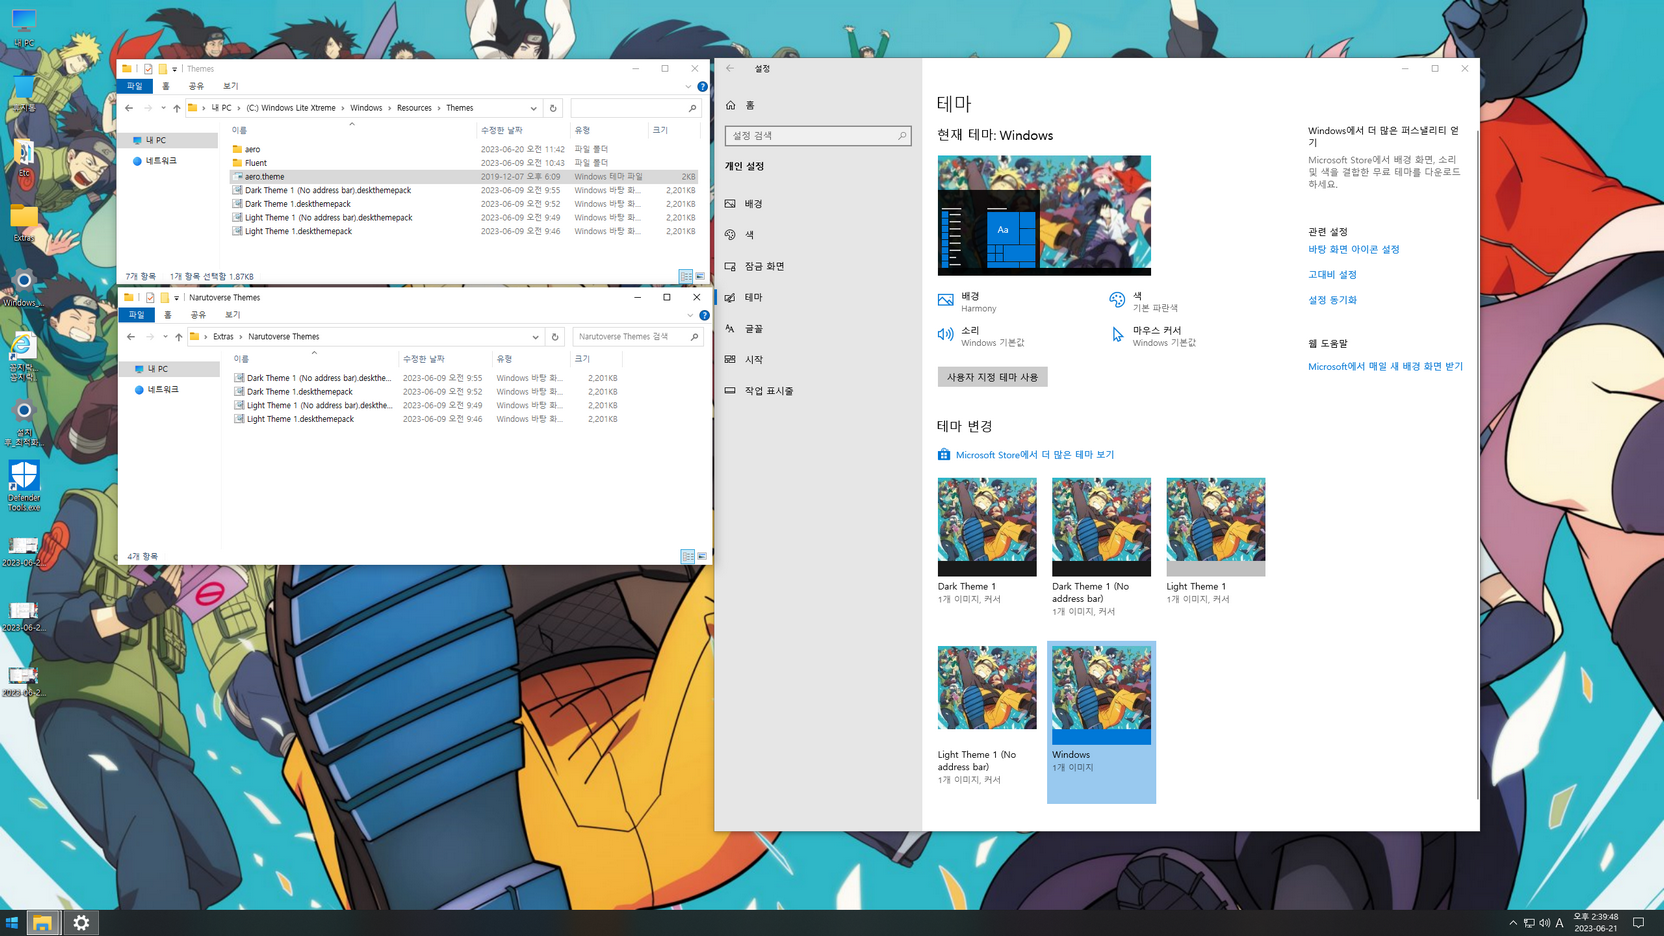
Task: Open 파일 tab in Themes explorer window
Action: point(135,86)
